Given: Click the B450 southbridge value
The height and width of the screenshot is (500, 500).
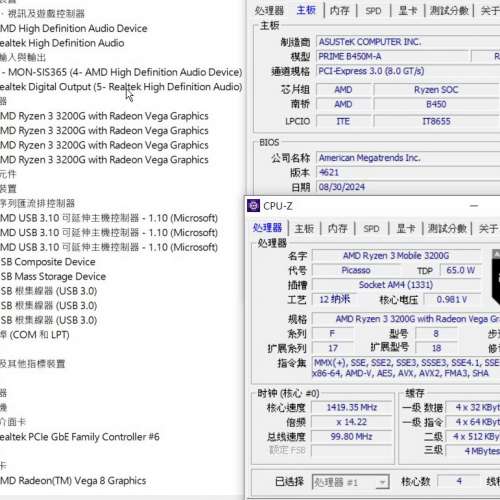Looking at the screenshot, I should pos(436,104).
